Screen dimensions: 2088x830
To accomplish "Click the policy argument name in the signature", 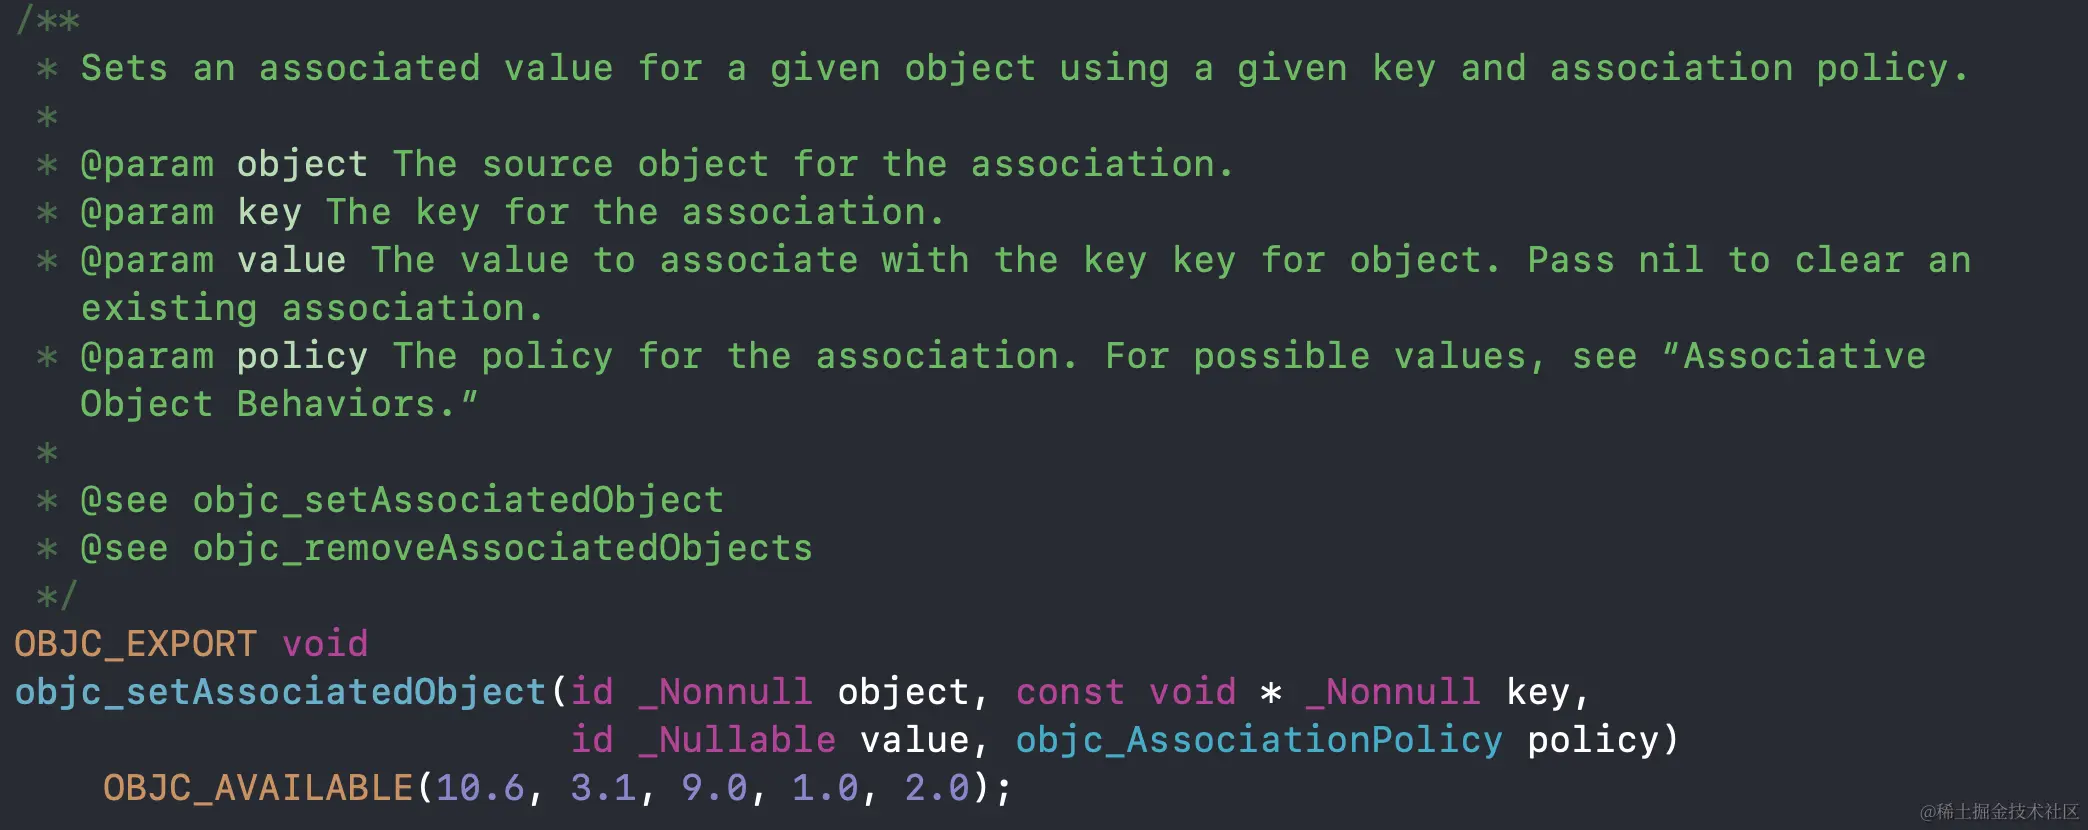I will (x=1592, y=740).
